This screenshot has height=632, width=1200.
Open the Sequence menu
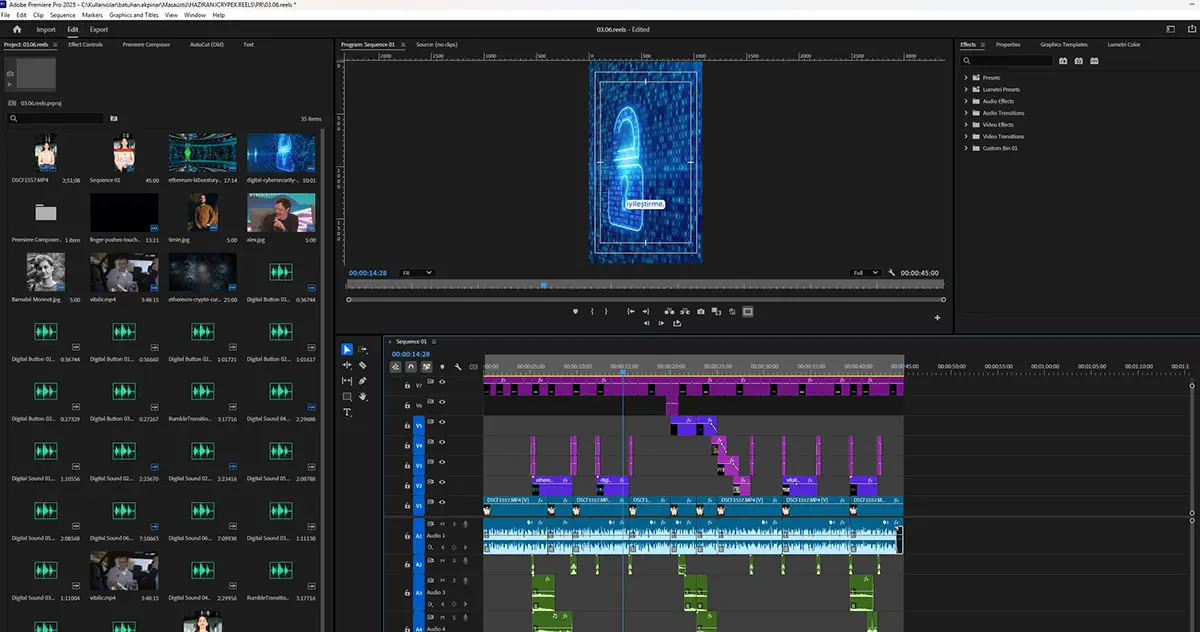pyautogui.click(x=63, y=15)
